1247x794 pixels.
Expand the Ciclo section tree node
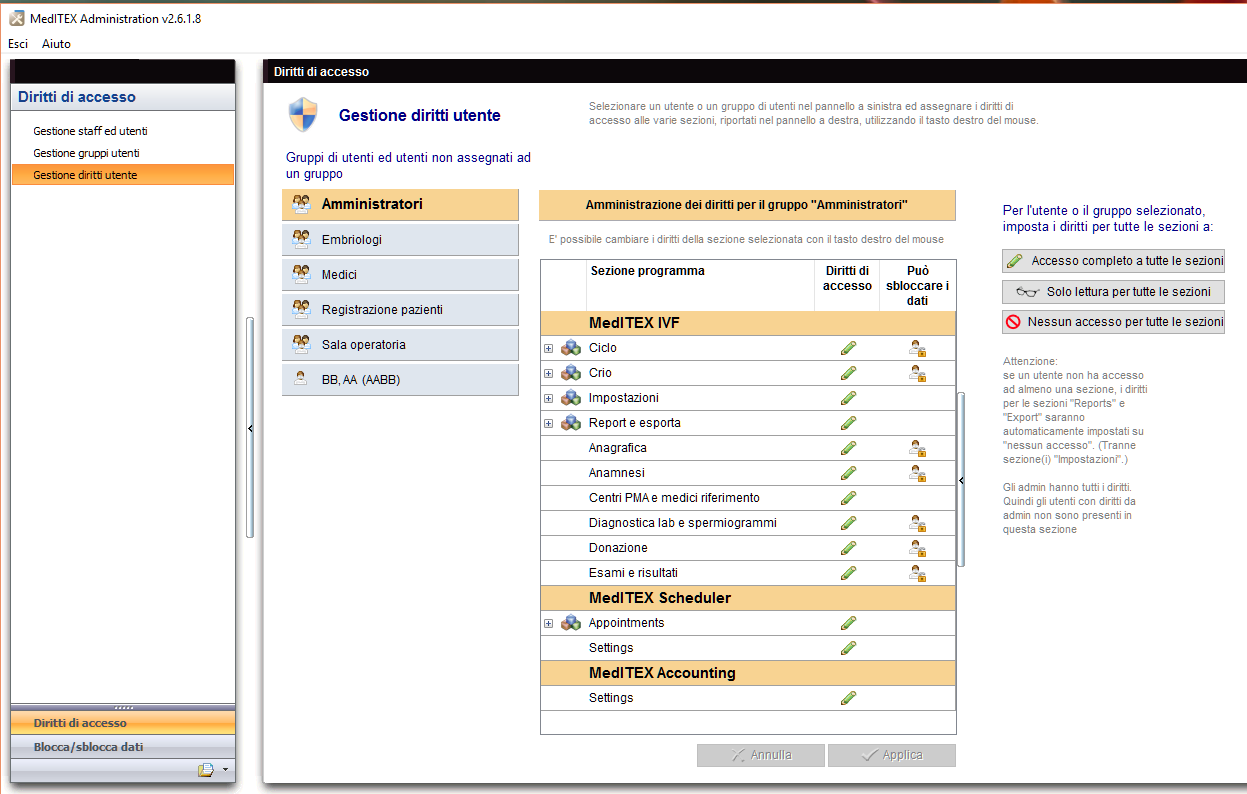[548, 348]
